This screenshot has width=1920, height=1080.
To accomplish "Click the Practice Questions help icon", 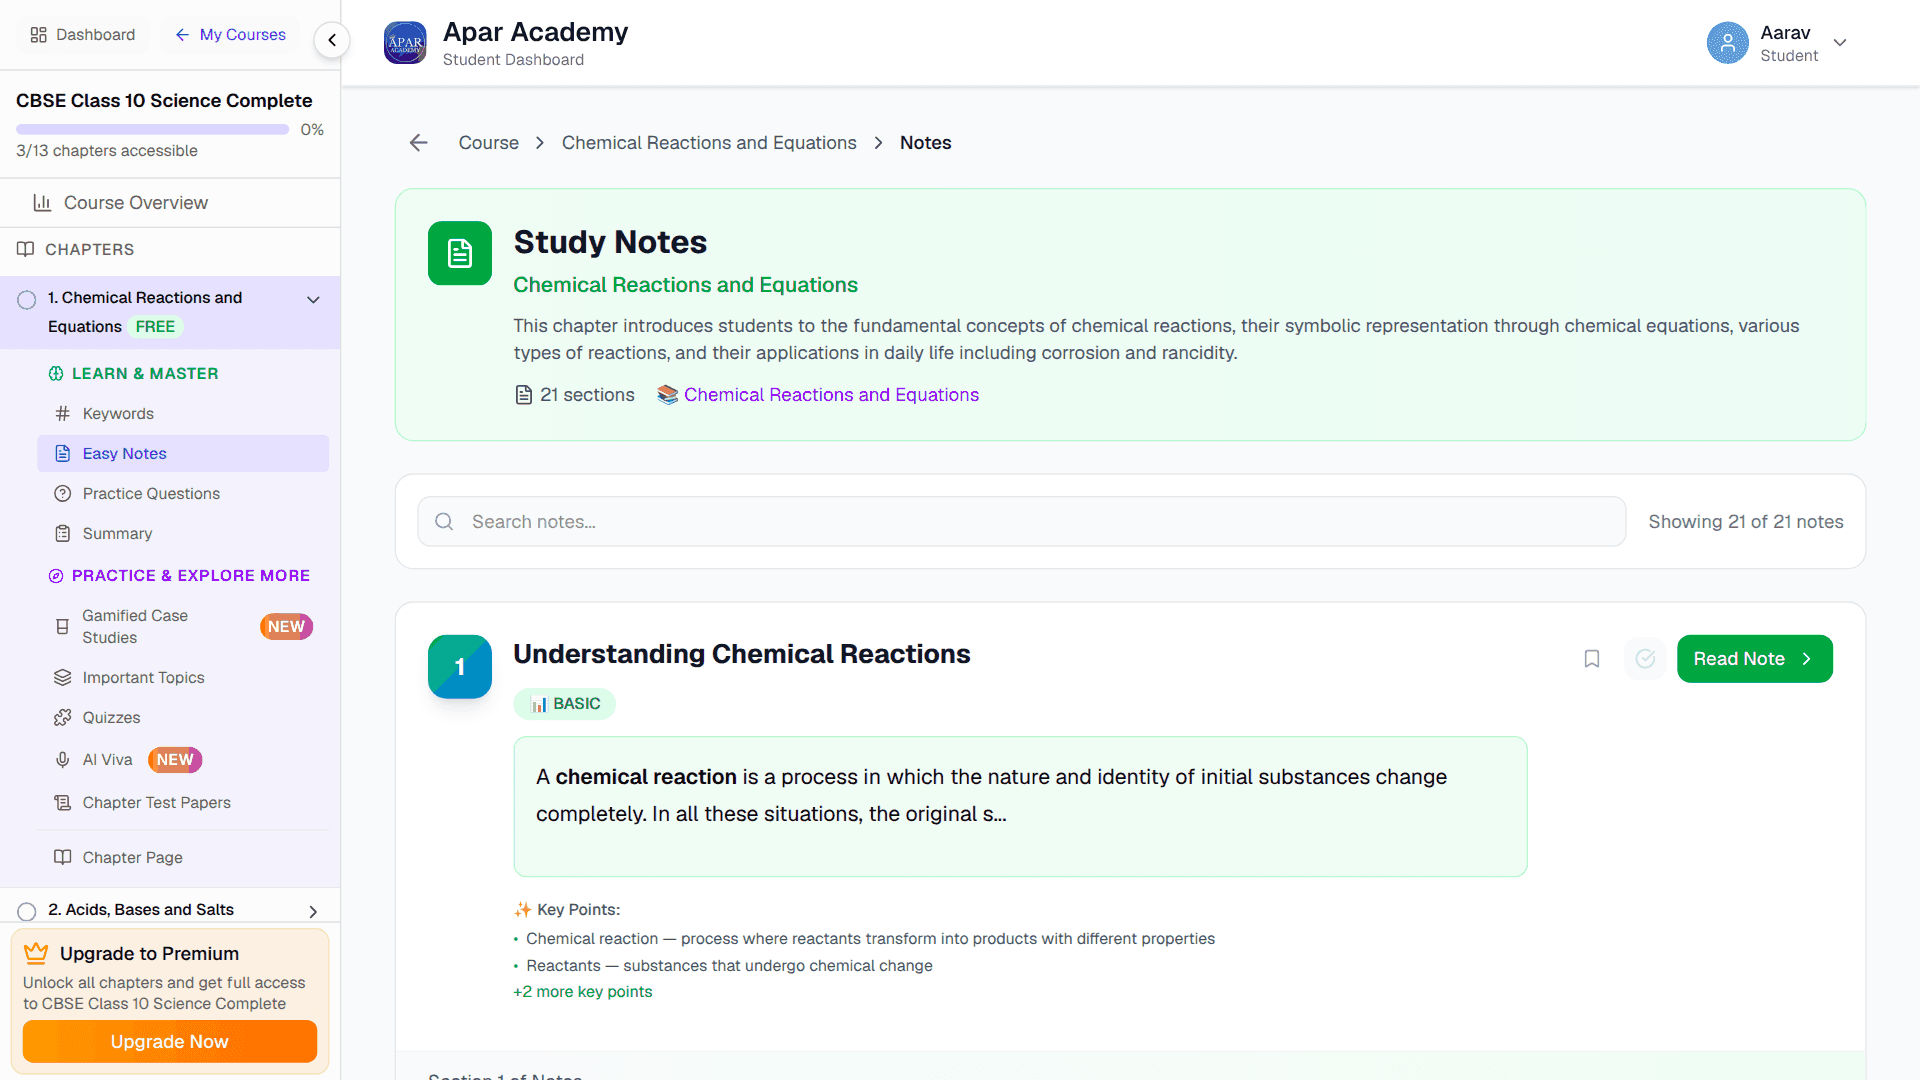I will tap(62, 494).
